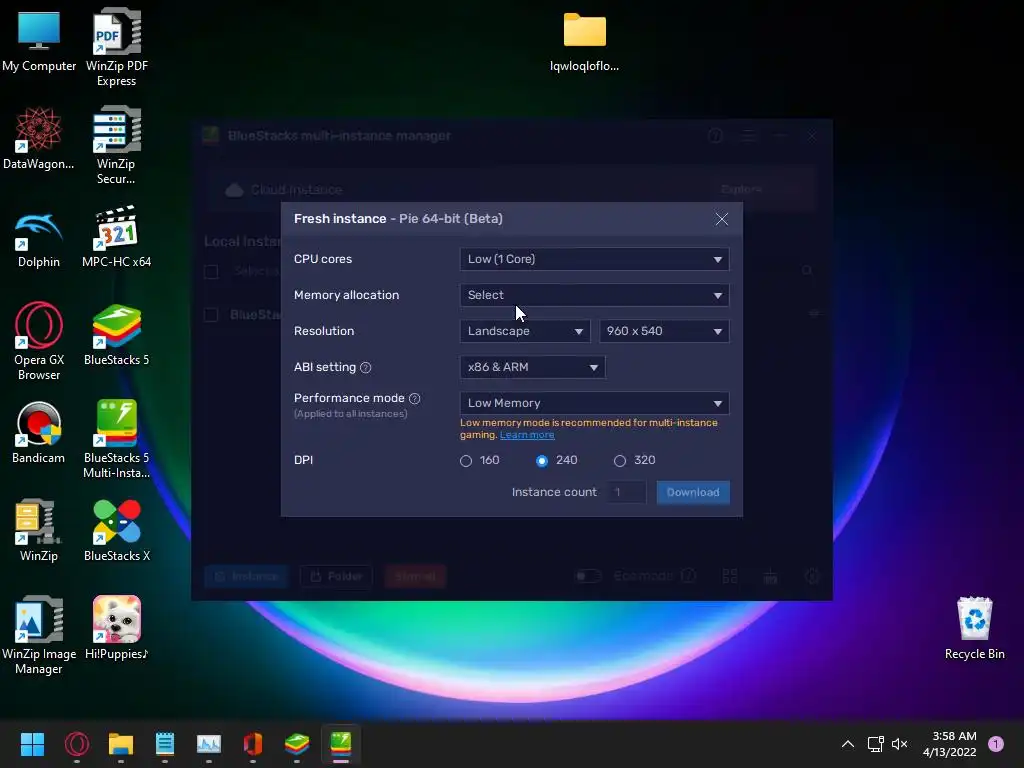Click the Instance count input field
Image resolution: width=1024 pixels, height=768 pixels.
click(x=626, y=492)
